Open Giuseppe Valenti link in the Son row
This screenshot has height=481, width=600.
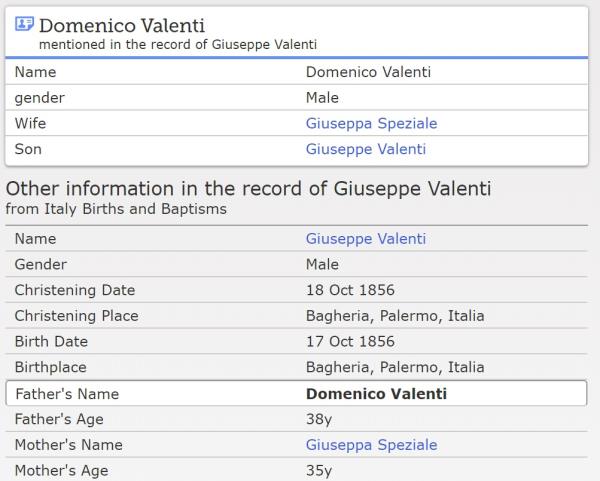(365, 150)
